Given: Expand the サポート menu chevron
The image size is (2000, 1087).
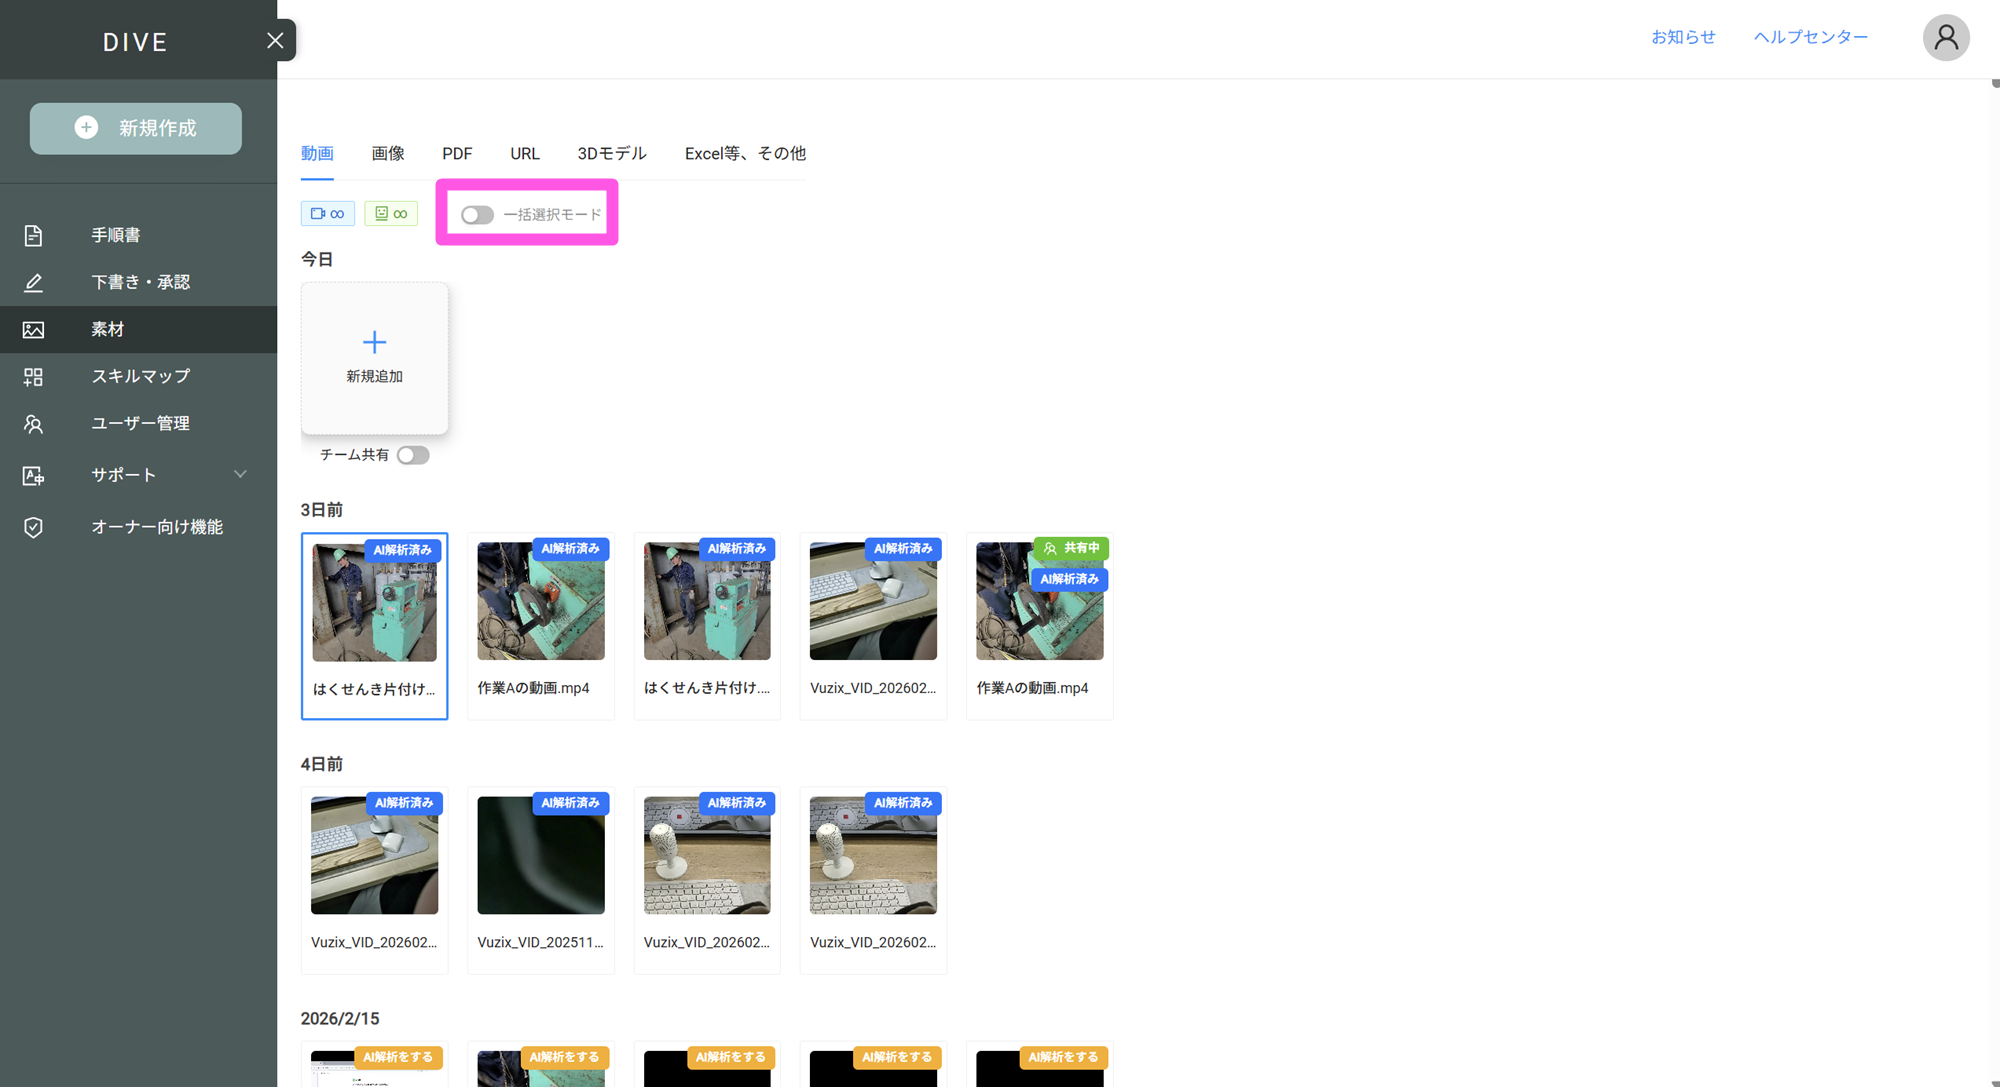Looking at the screenshot, I should pyautogui.click(x=240, y=474).
